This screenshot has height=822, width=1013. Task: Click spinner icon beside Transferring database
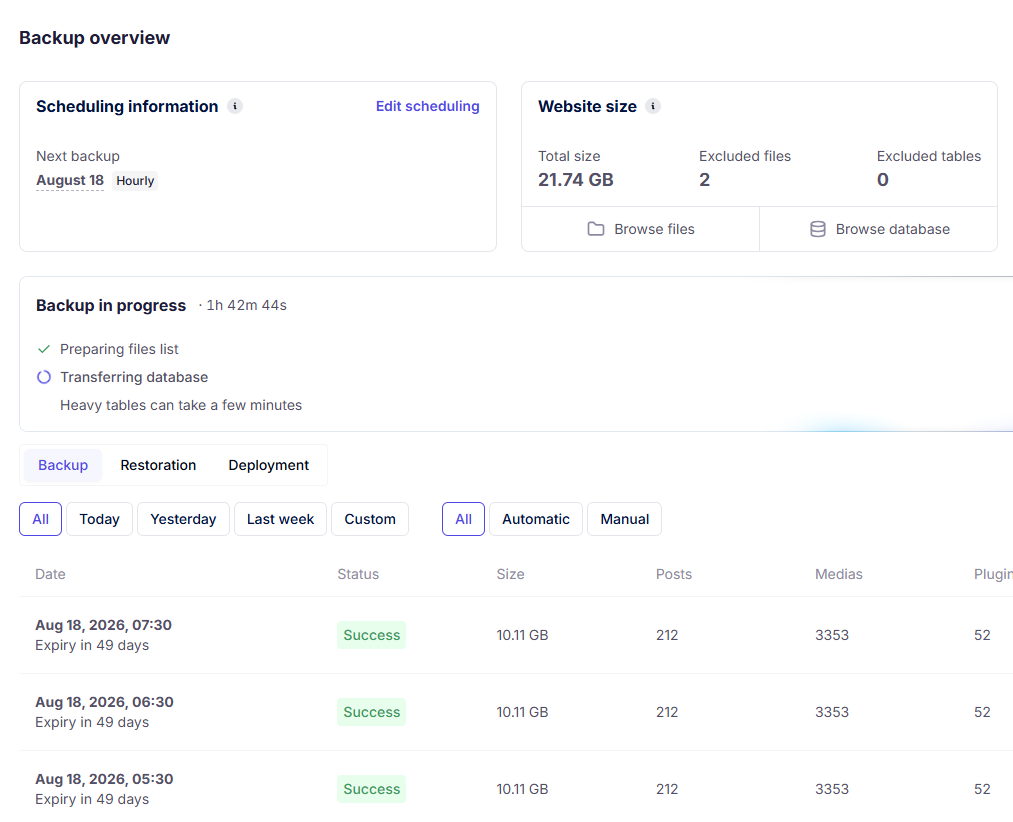click(x=44, y=377)
